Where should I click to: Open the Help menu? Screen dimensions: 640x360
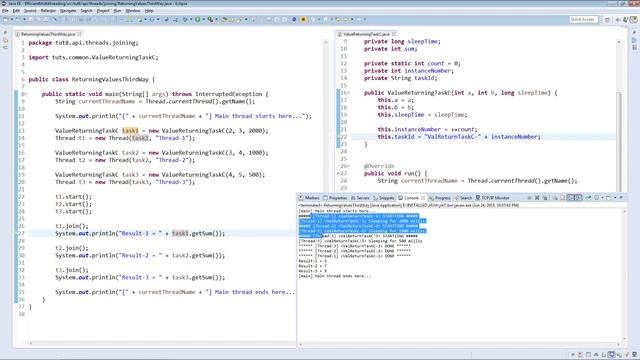point(149,11)
